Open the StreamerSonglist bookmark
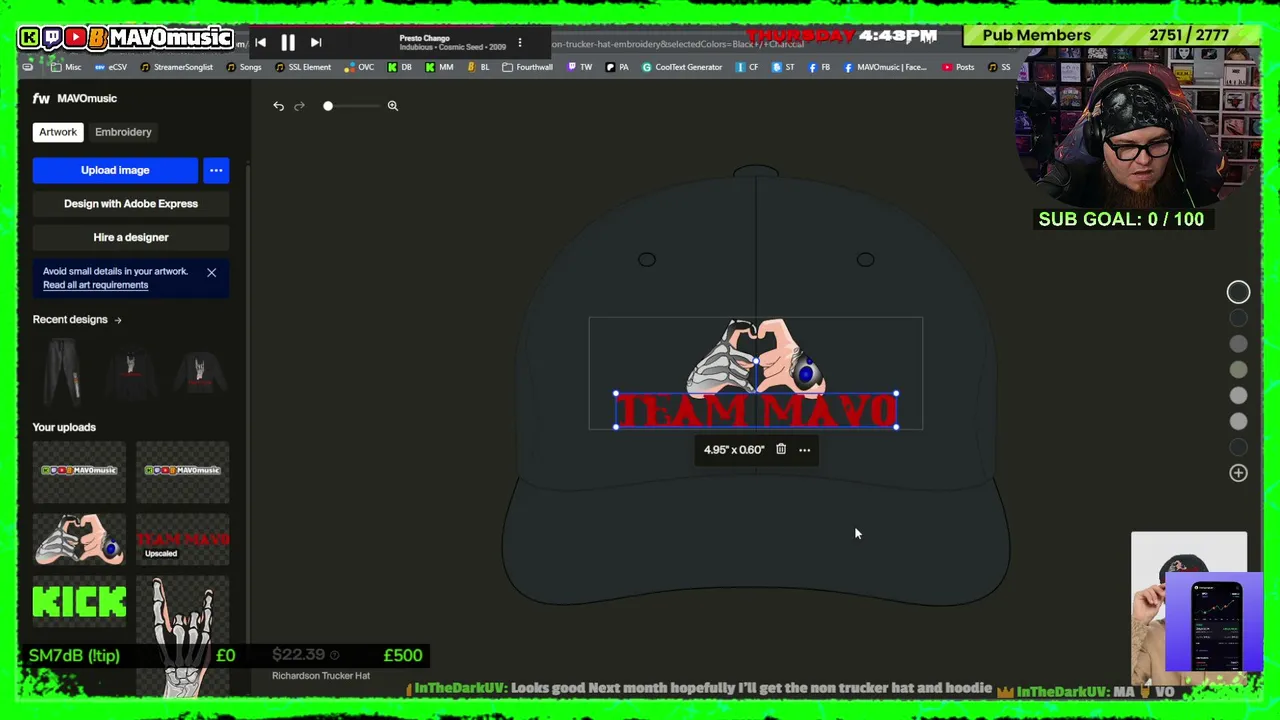 pos(177,67)
